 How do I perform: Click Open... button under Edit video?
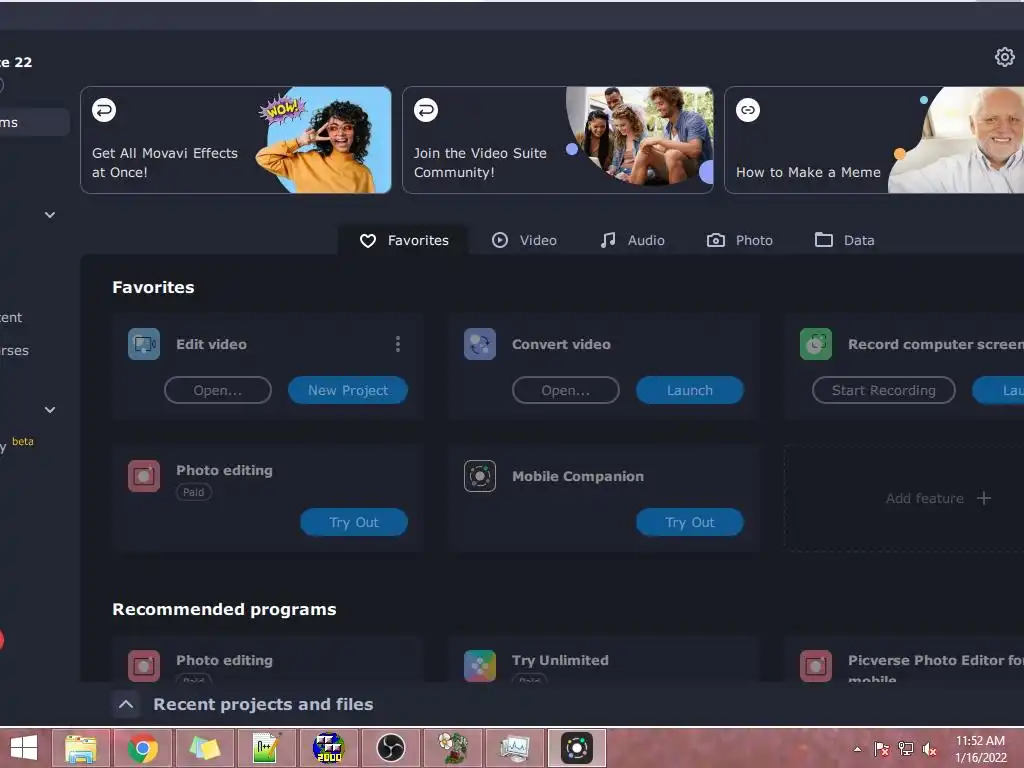point(217,391)
